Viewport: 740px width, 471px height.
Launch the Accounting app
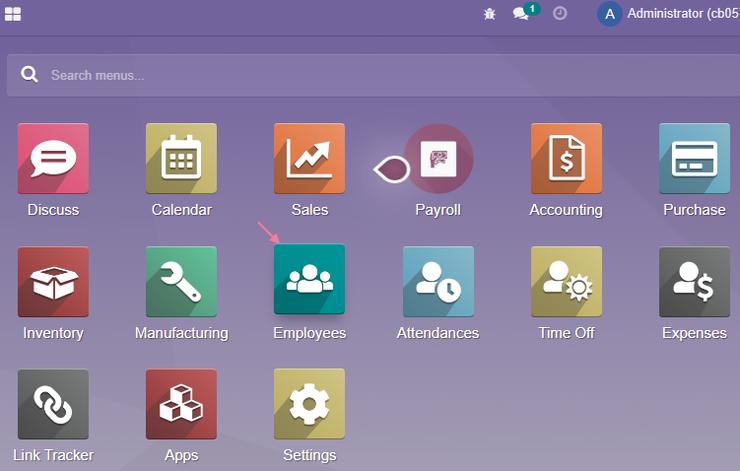pos(566,159)
